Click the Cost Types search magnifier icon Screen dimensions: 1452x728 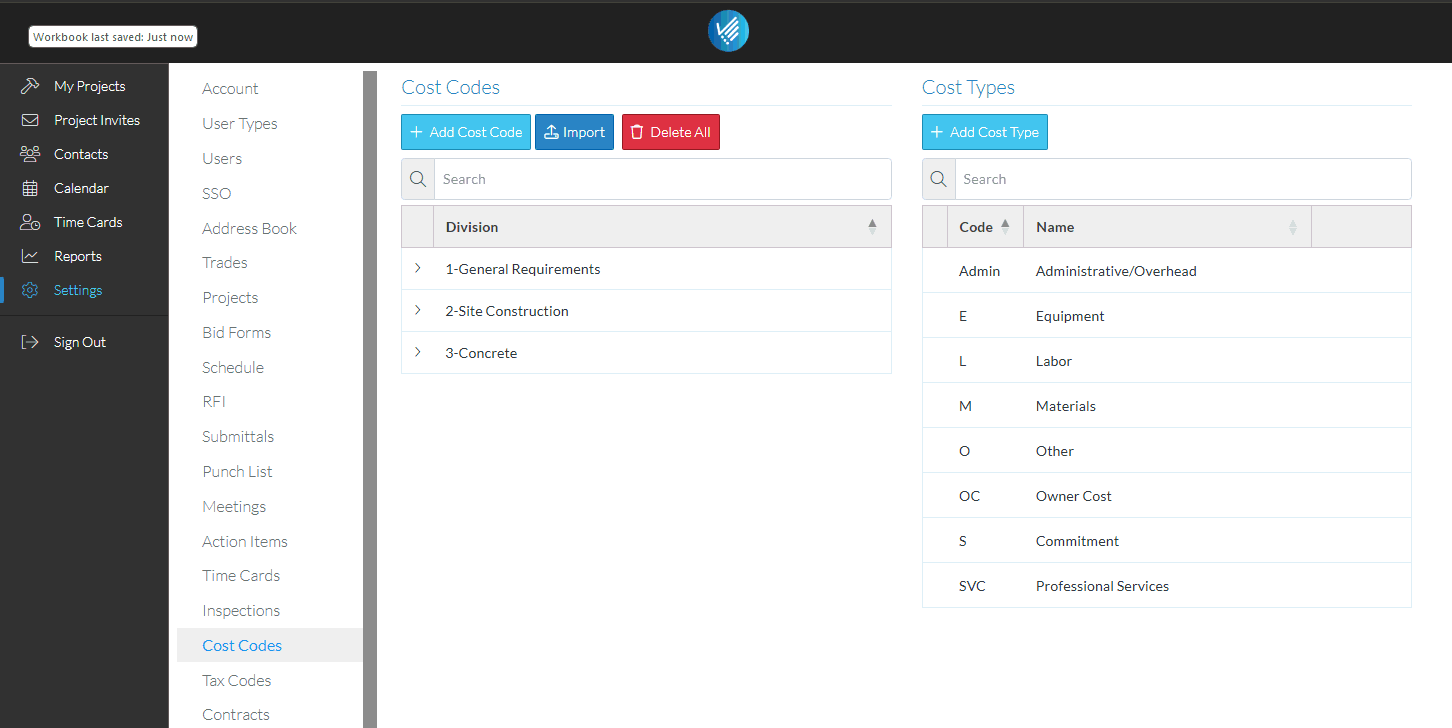[938, 179]
